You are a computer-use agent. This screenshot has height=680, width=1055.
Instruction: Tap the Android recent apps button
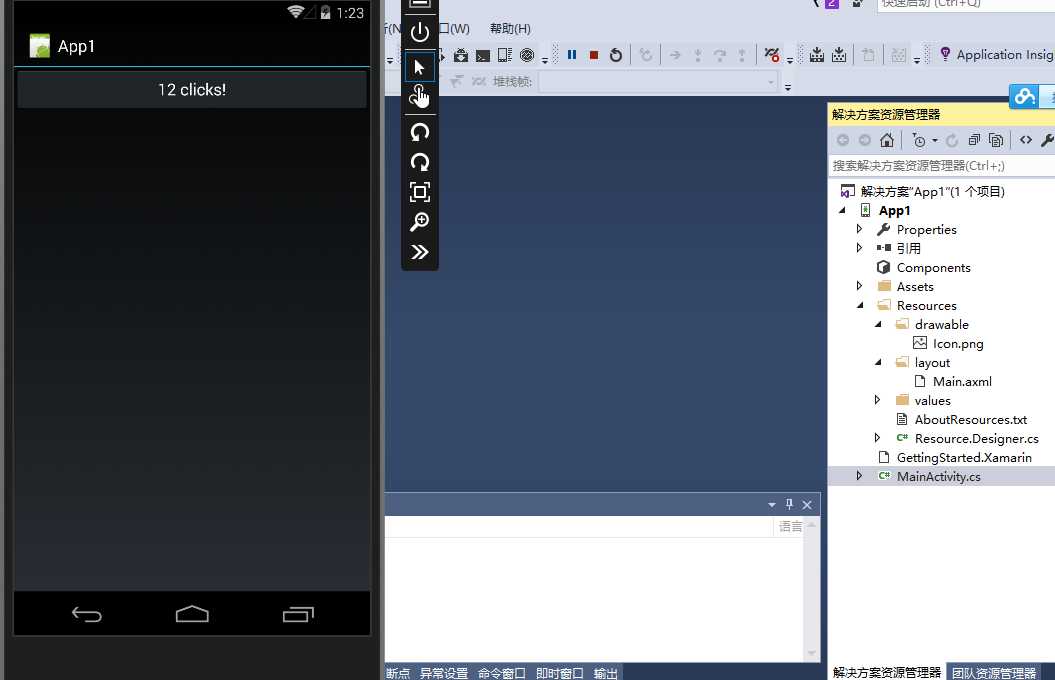pos(298,614)
